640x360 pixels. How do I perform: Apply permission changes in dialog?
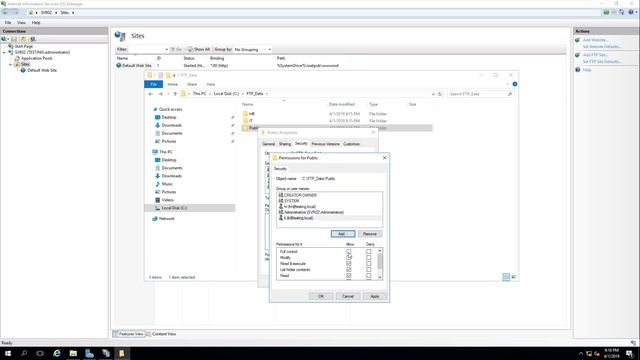[x=375, y=296]
